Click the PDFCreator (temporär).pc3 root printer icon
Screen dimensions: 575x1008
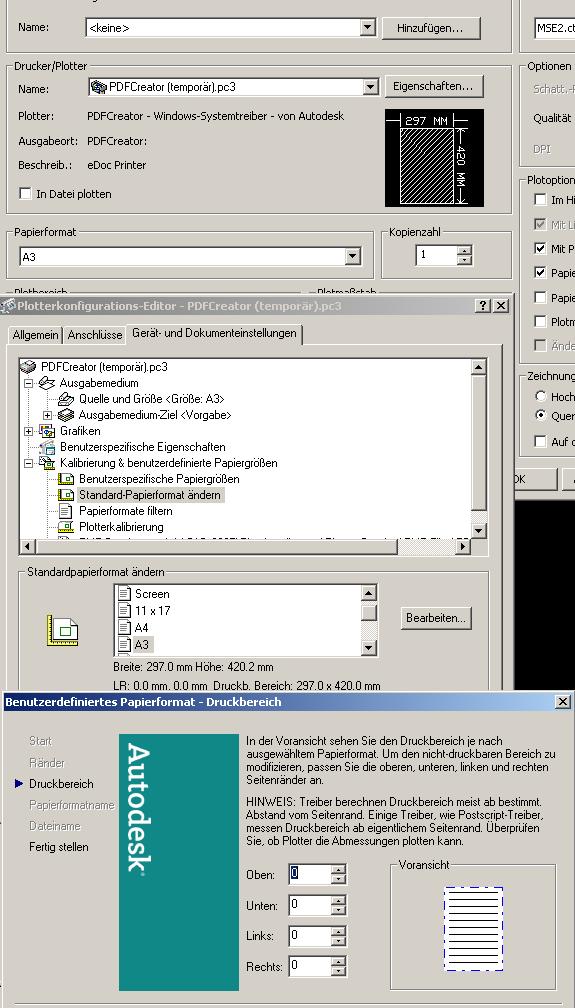pos(28,367)
